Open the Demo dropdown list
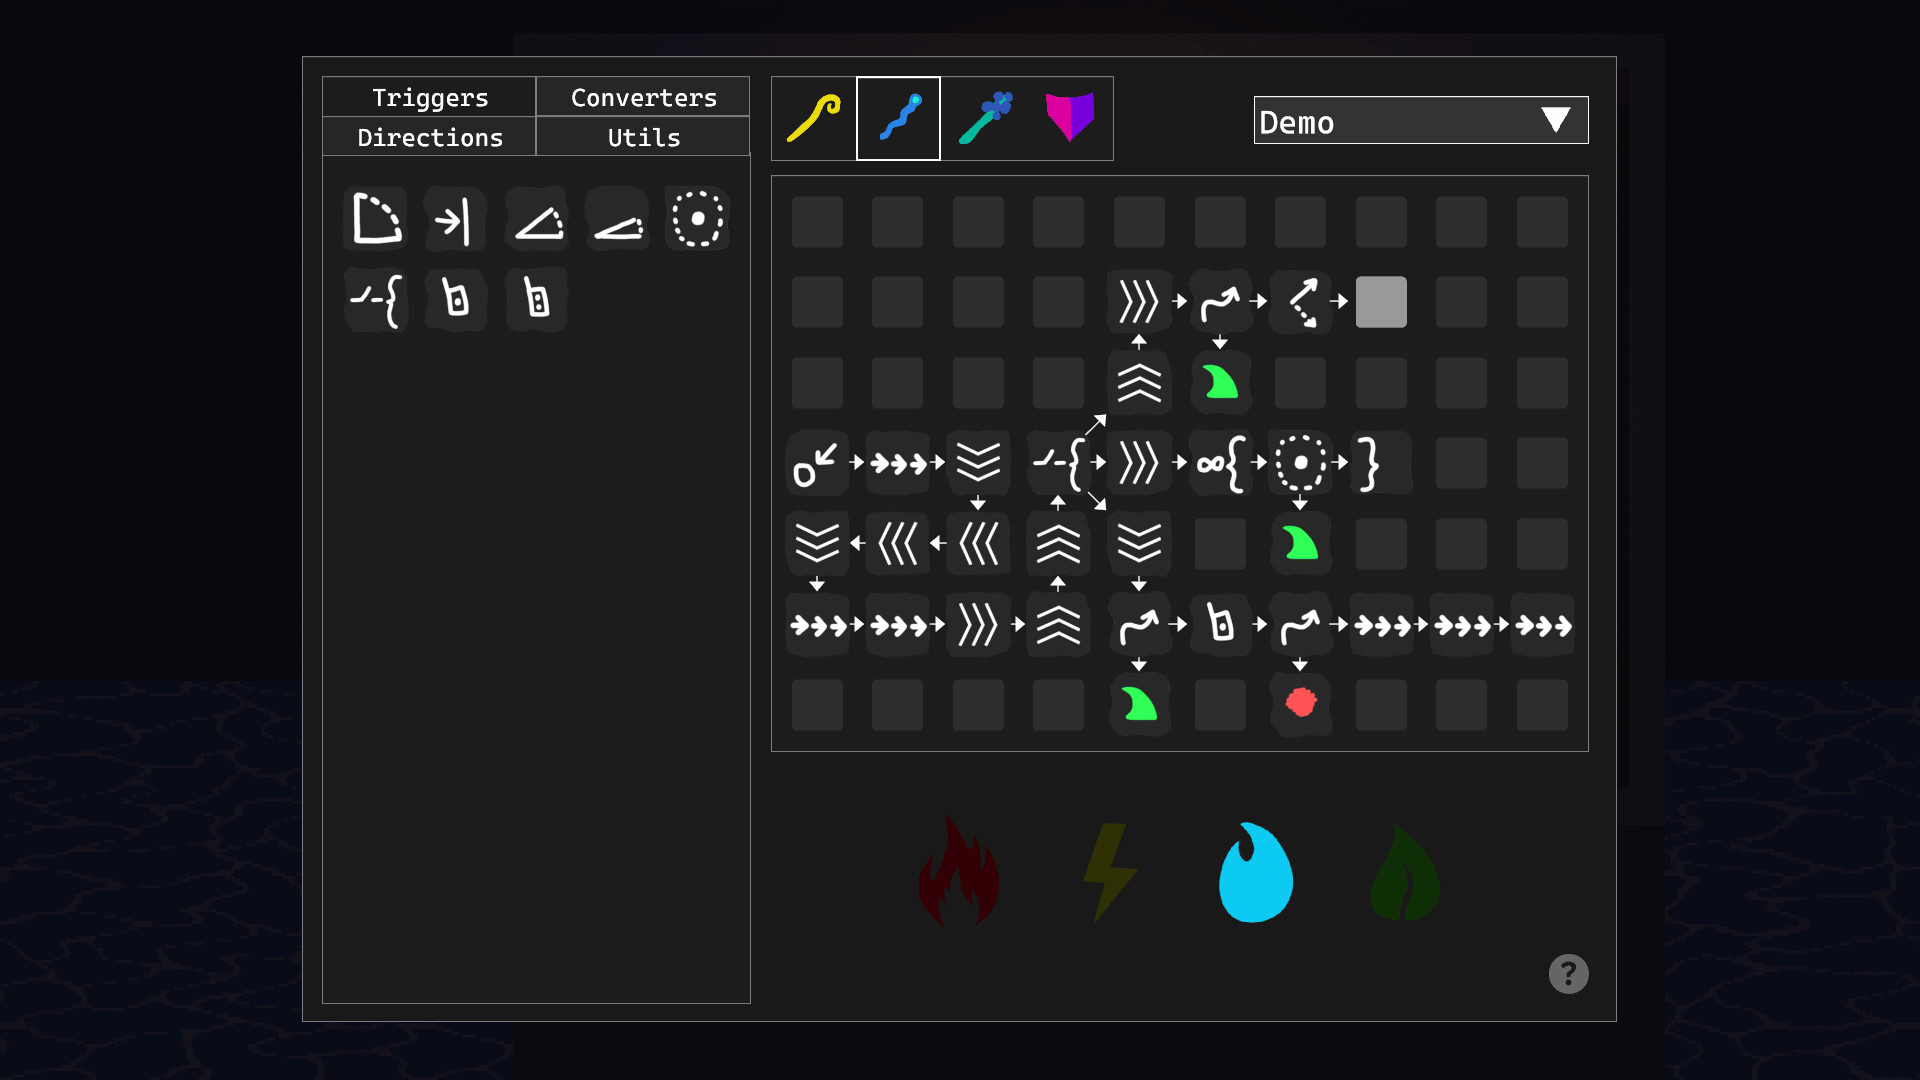 tap(1400, 121)
